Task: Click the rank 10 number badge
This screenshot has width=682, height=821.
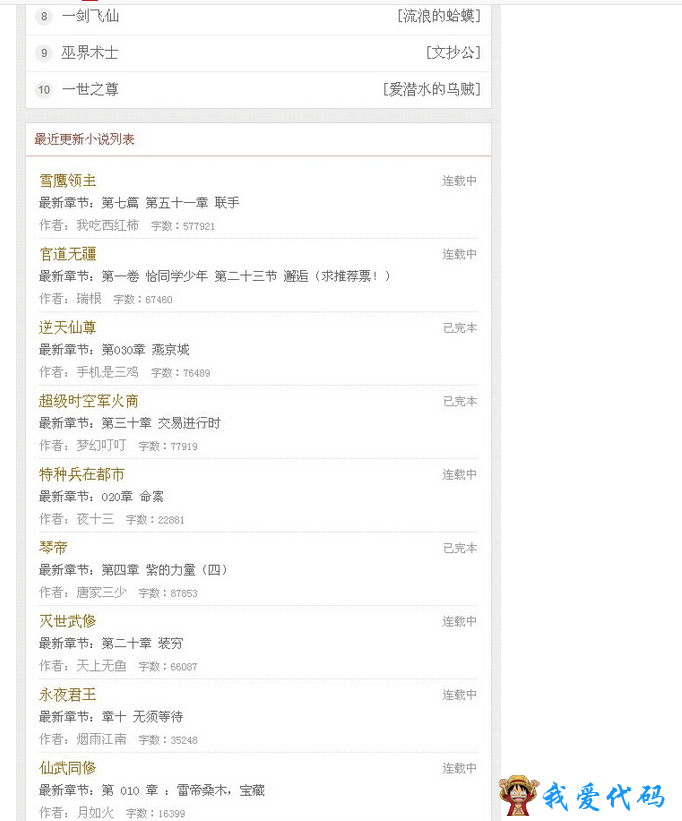Action: click(x=44, y=90)
